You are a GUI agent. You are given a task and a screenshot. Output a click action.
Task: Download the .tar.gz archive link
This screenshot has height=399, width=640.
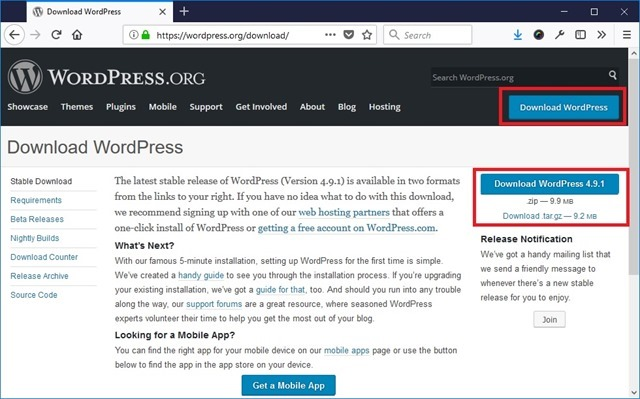(549, 216)
